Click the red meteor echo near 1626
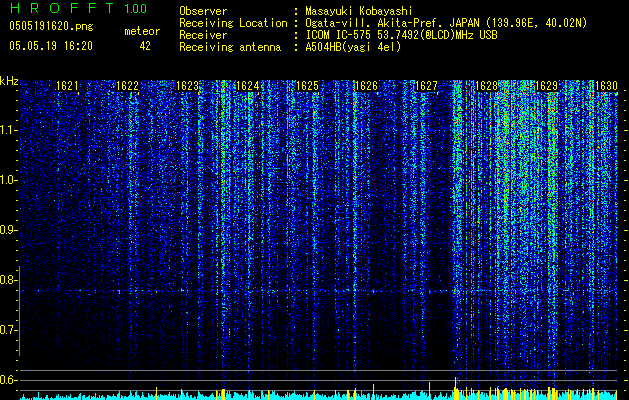This screenshot has height=400, width=629. [x=373, y=290]
